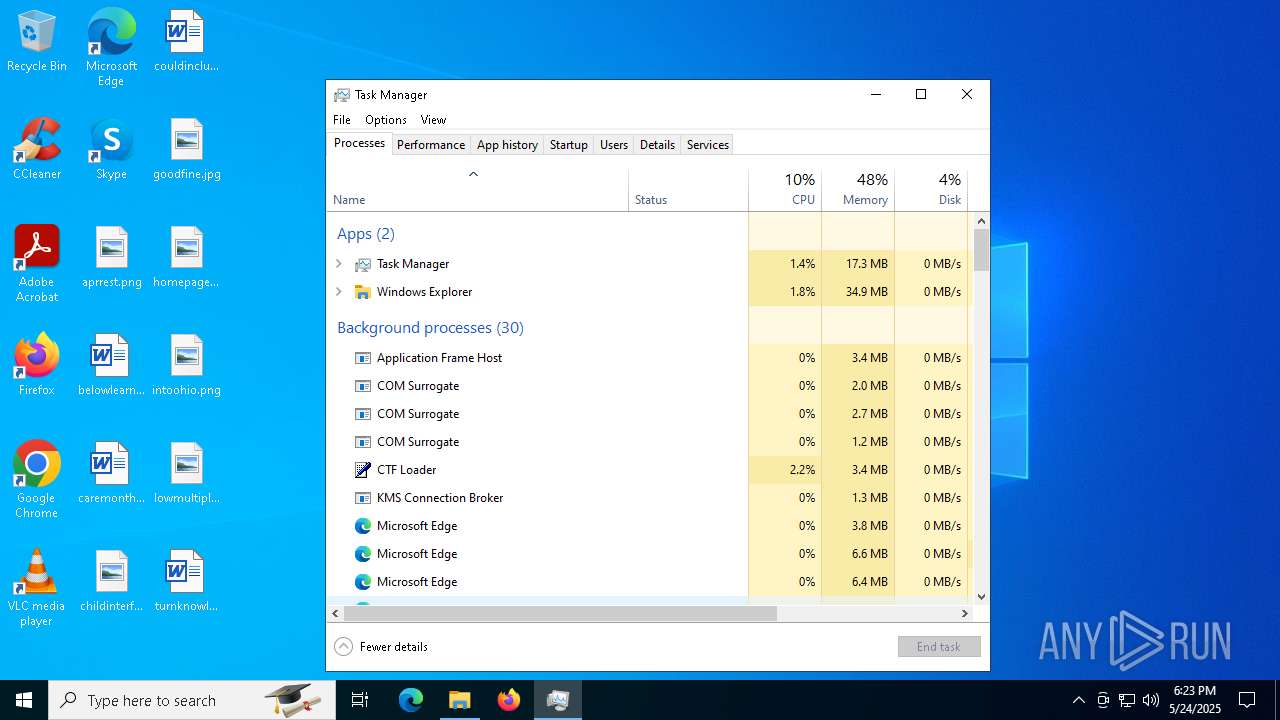The width and height of the screenshot is (1280, 720).
Task: Click Background processes (30) group header
Action: click(430, 328)
